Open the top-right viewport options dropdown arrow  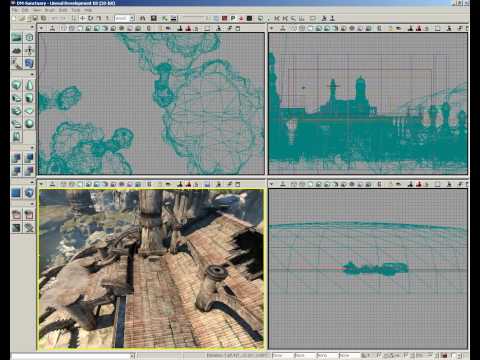[272, 28]
